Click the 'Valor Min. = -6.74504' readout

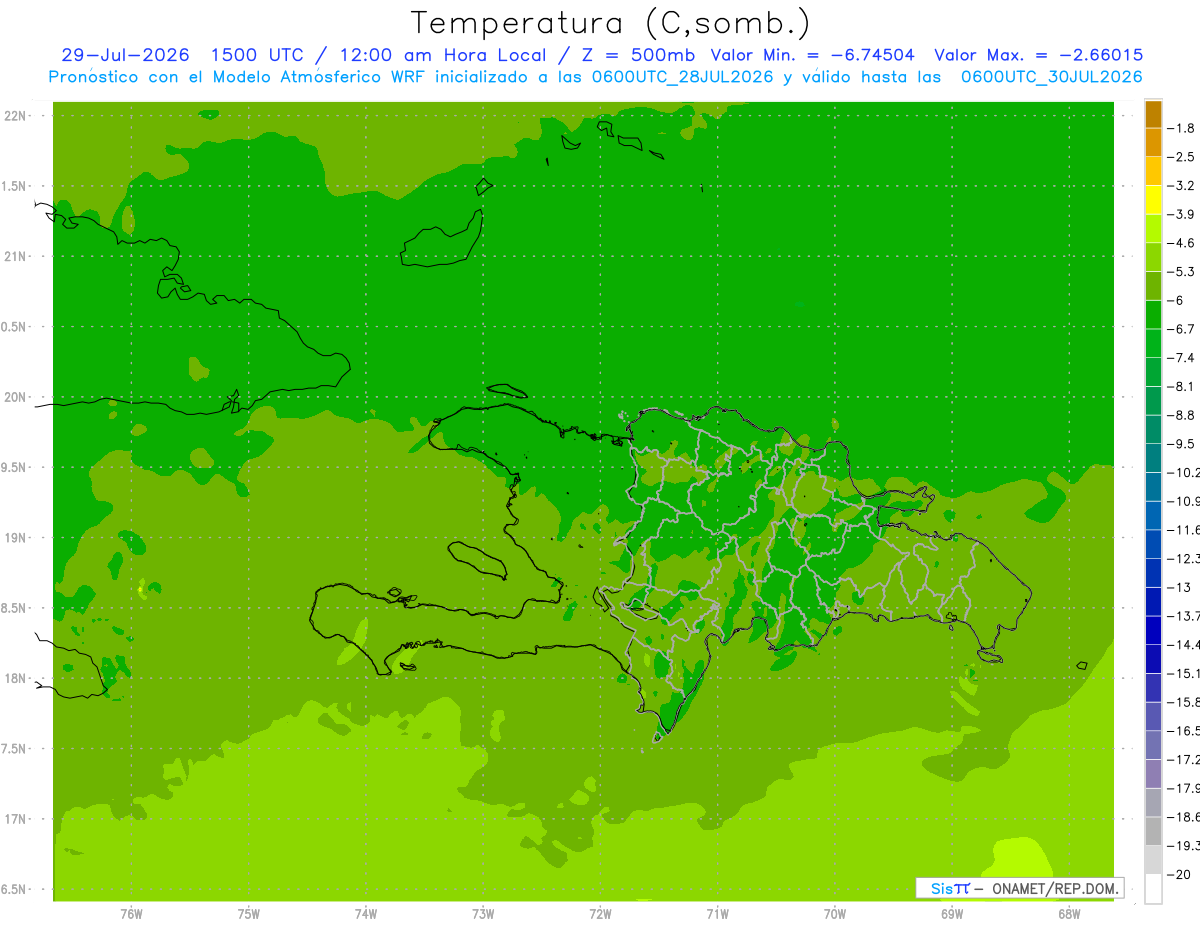click(813, 55)
